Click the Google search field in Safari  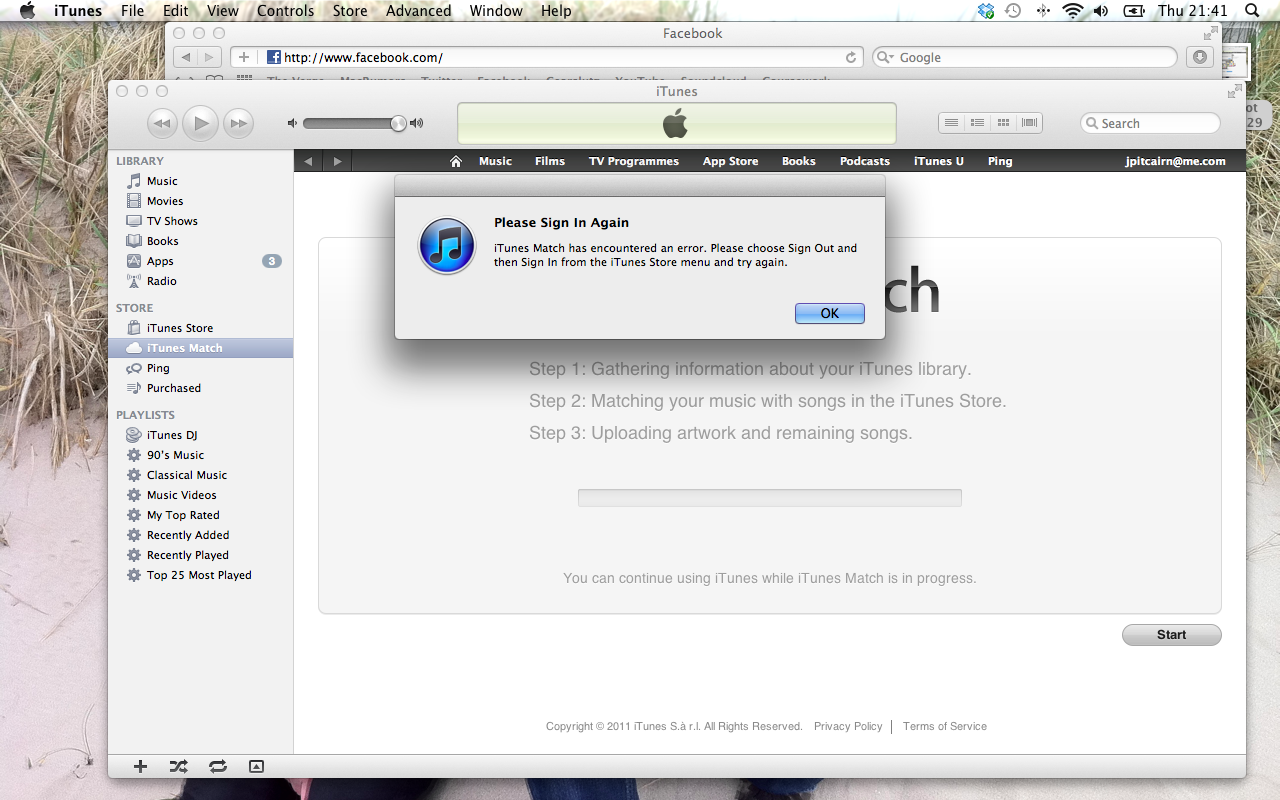[x=1025, y=57]
